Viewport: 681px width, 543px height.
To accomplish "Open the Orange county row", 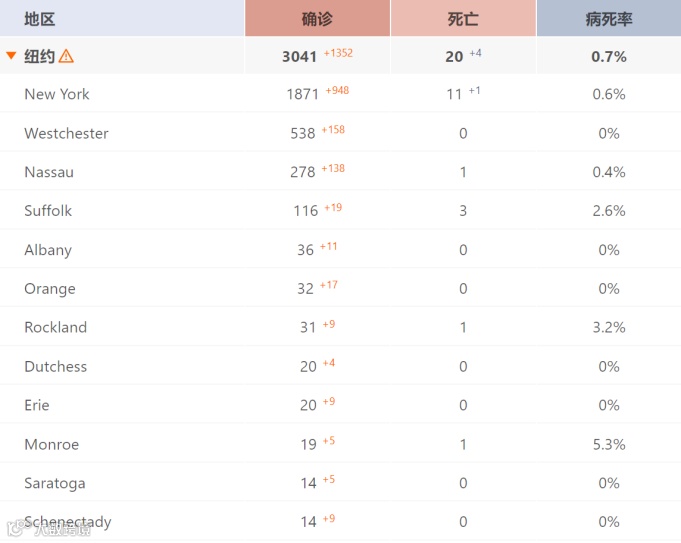I will [340, 288].
